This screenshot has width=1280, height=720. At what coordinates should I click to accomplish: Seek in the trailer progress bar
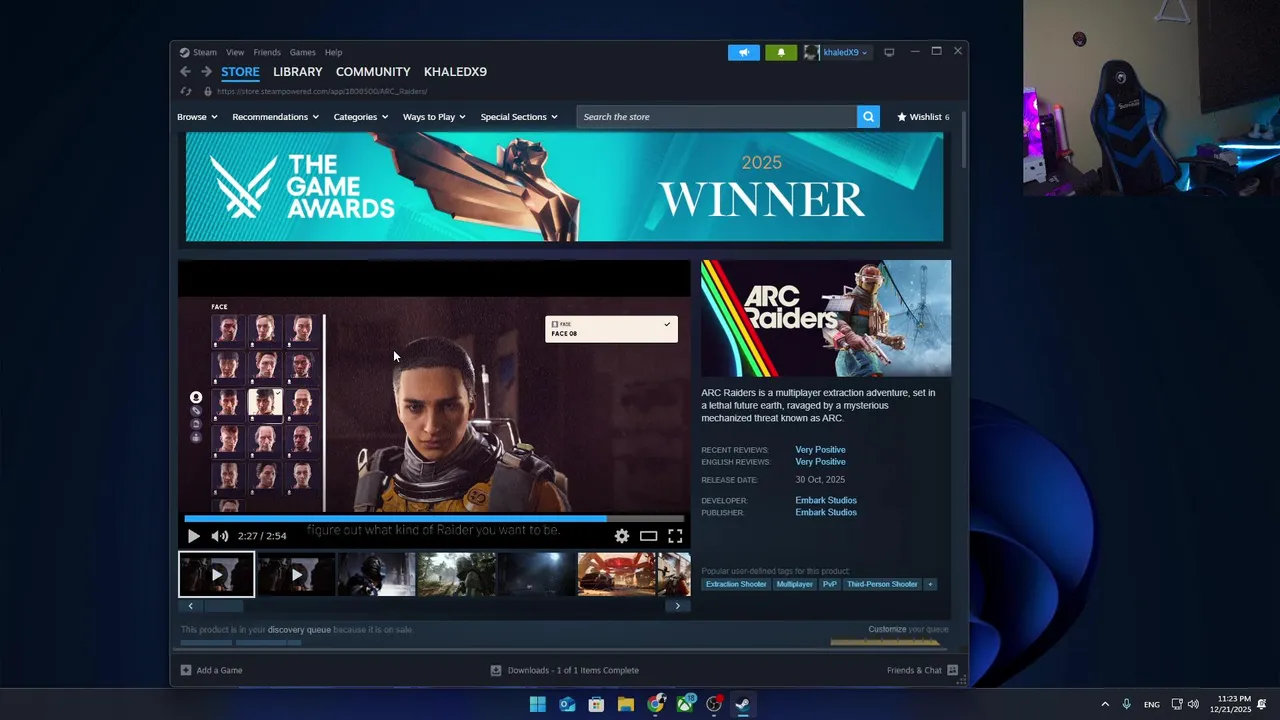point(434,519)
